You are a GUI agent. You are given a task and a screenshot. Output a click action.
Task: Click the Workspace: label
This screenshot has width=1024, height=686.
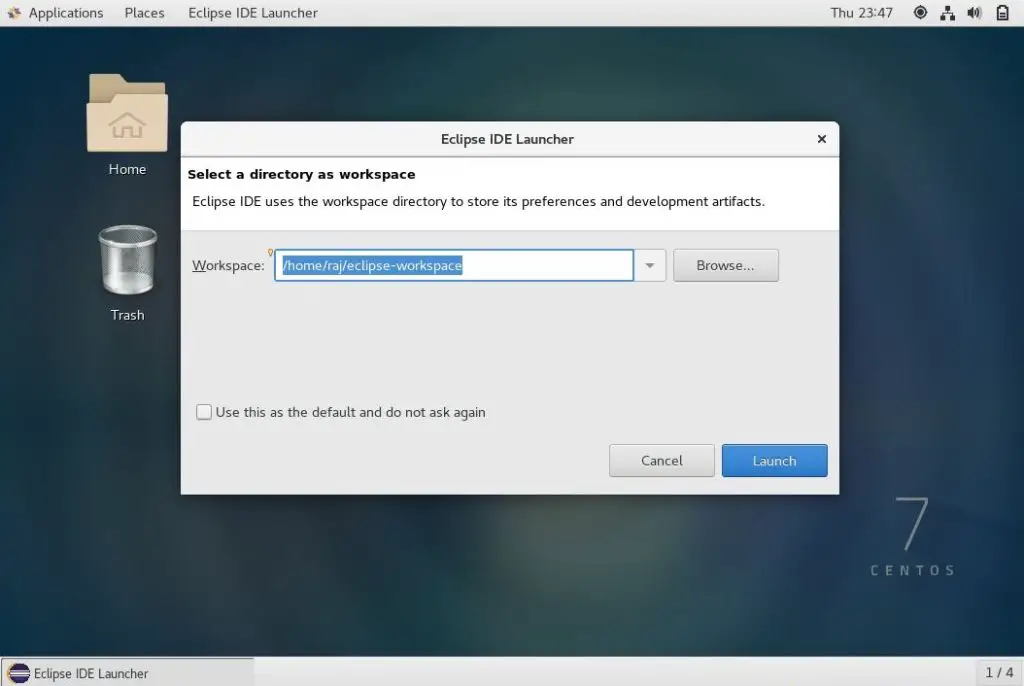(228, 265)
